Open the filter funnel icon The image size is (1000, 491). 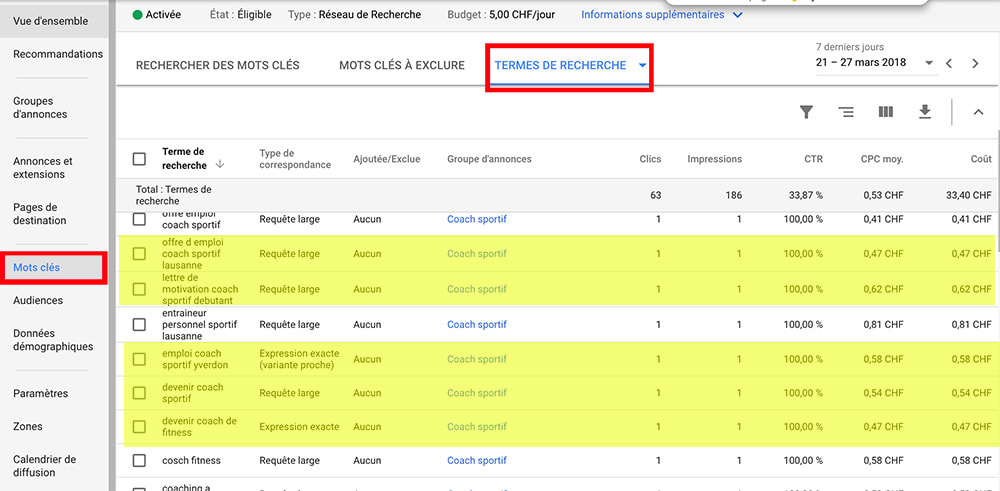pyautogui.click(x=806, y=112)
